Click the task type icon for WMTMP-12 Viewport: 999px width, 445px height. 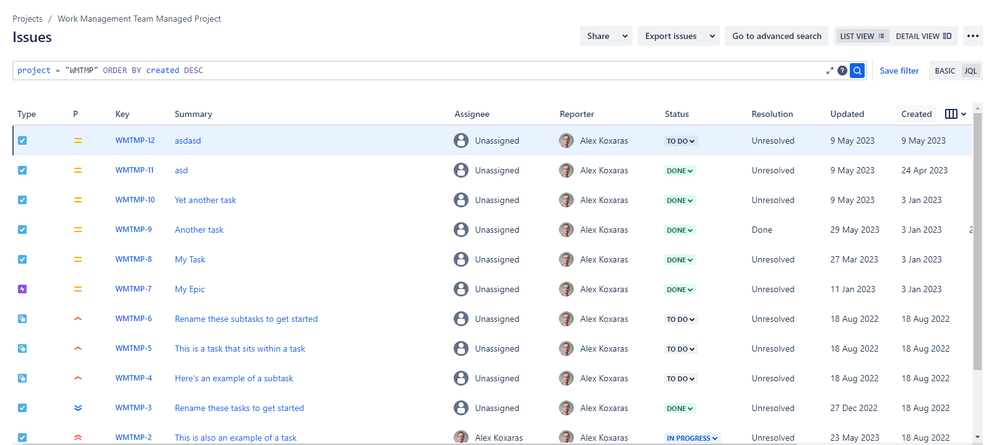[22, 140]
